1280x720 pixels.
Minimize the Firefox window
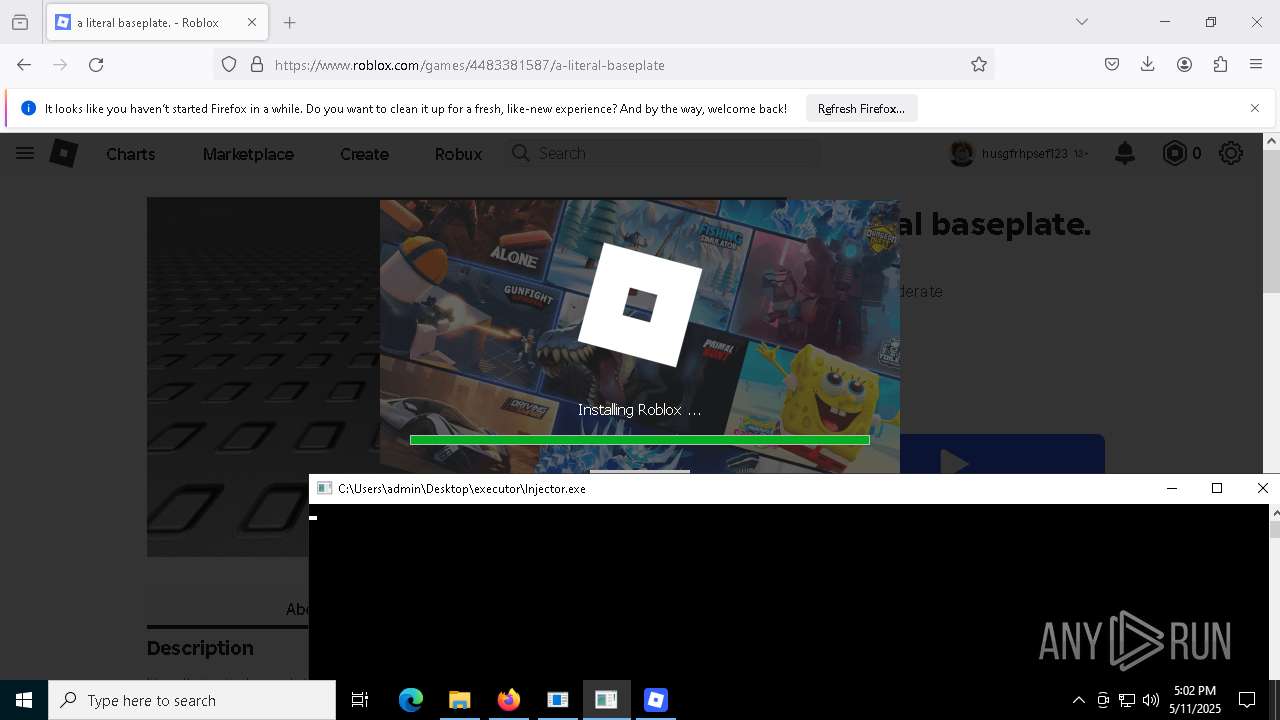point(1164,22)
